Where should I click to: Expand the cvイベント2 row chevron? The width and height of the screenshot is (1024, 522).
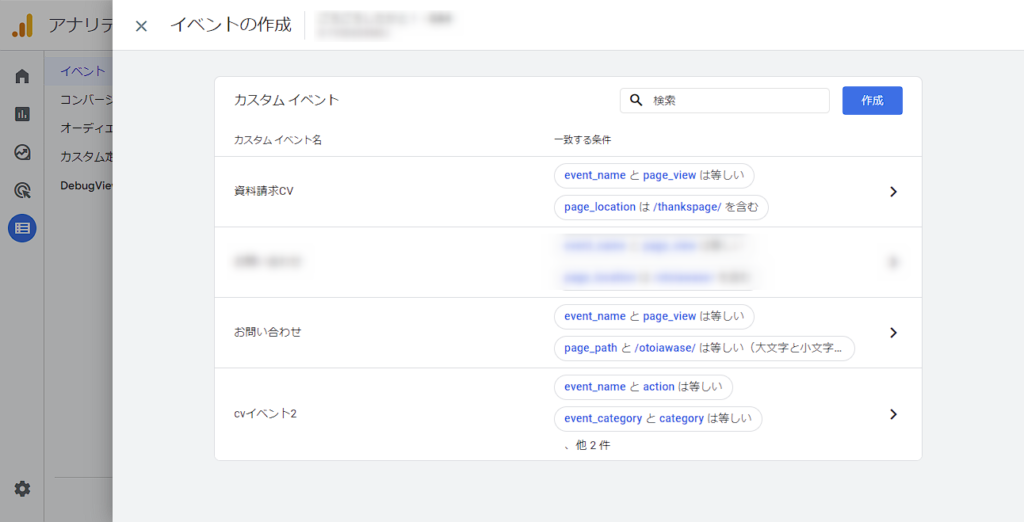(x=893, y=414)
